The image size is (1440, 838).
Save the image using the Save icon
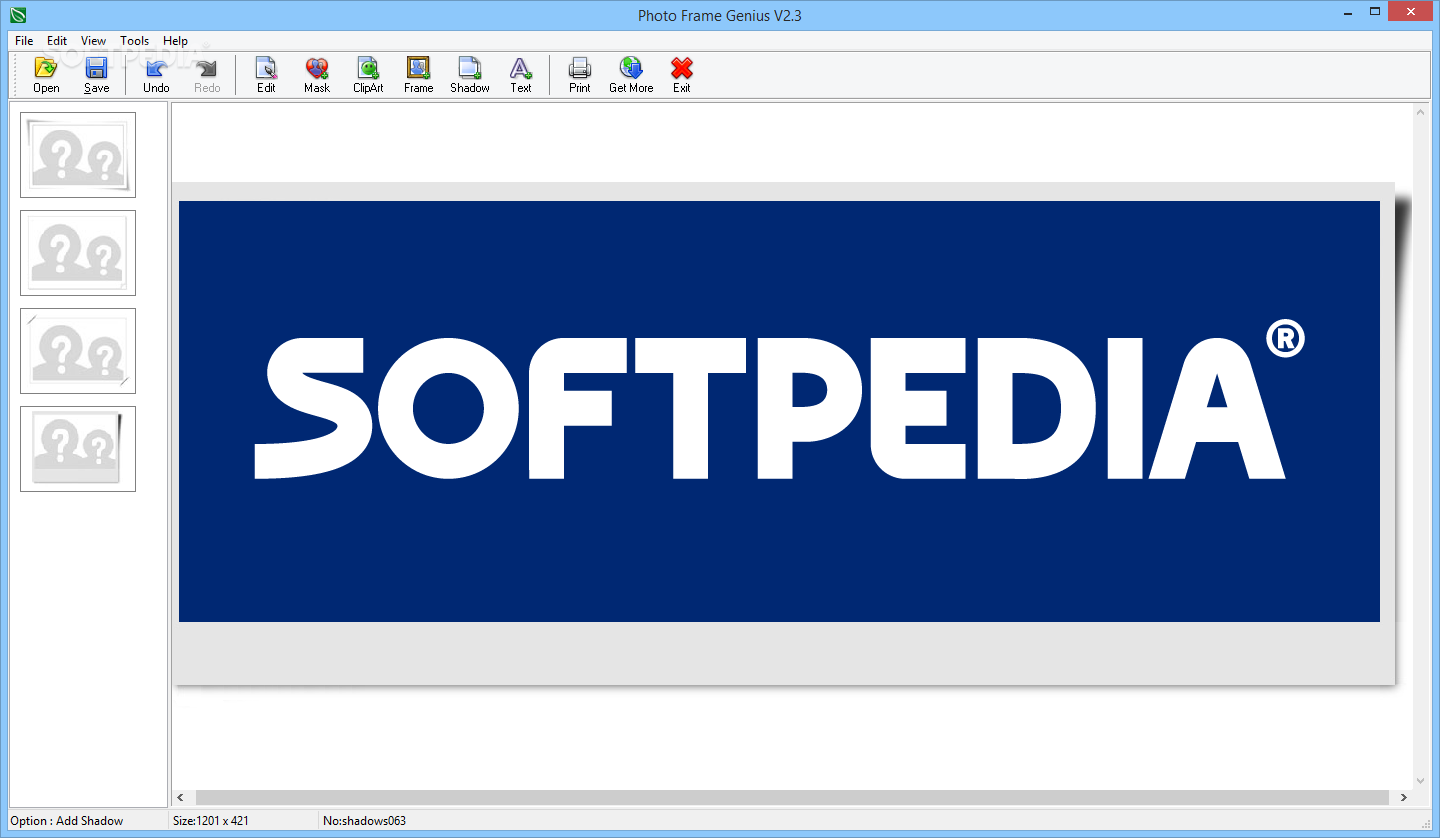[96, 75]
